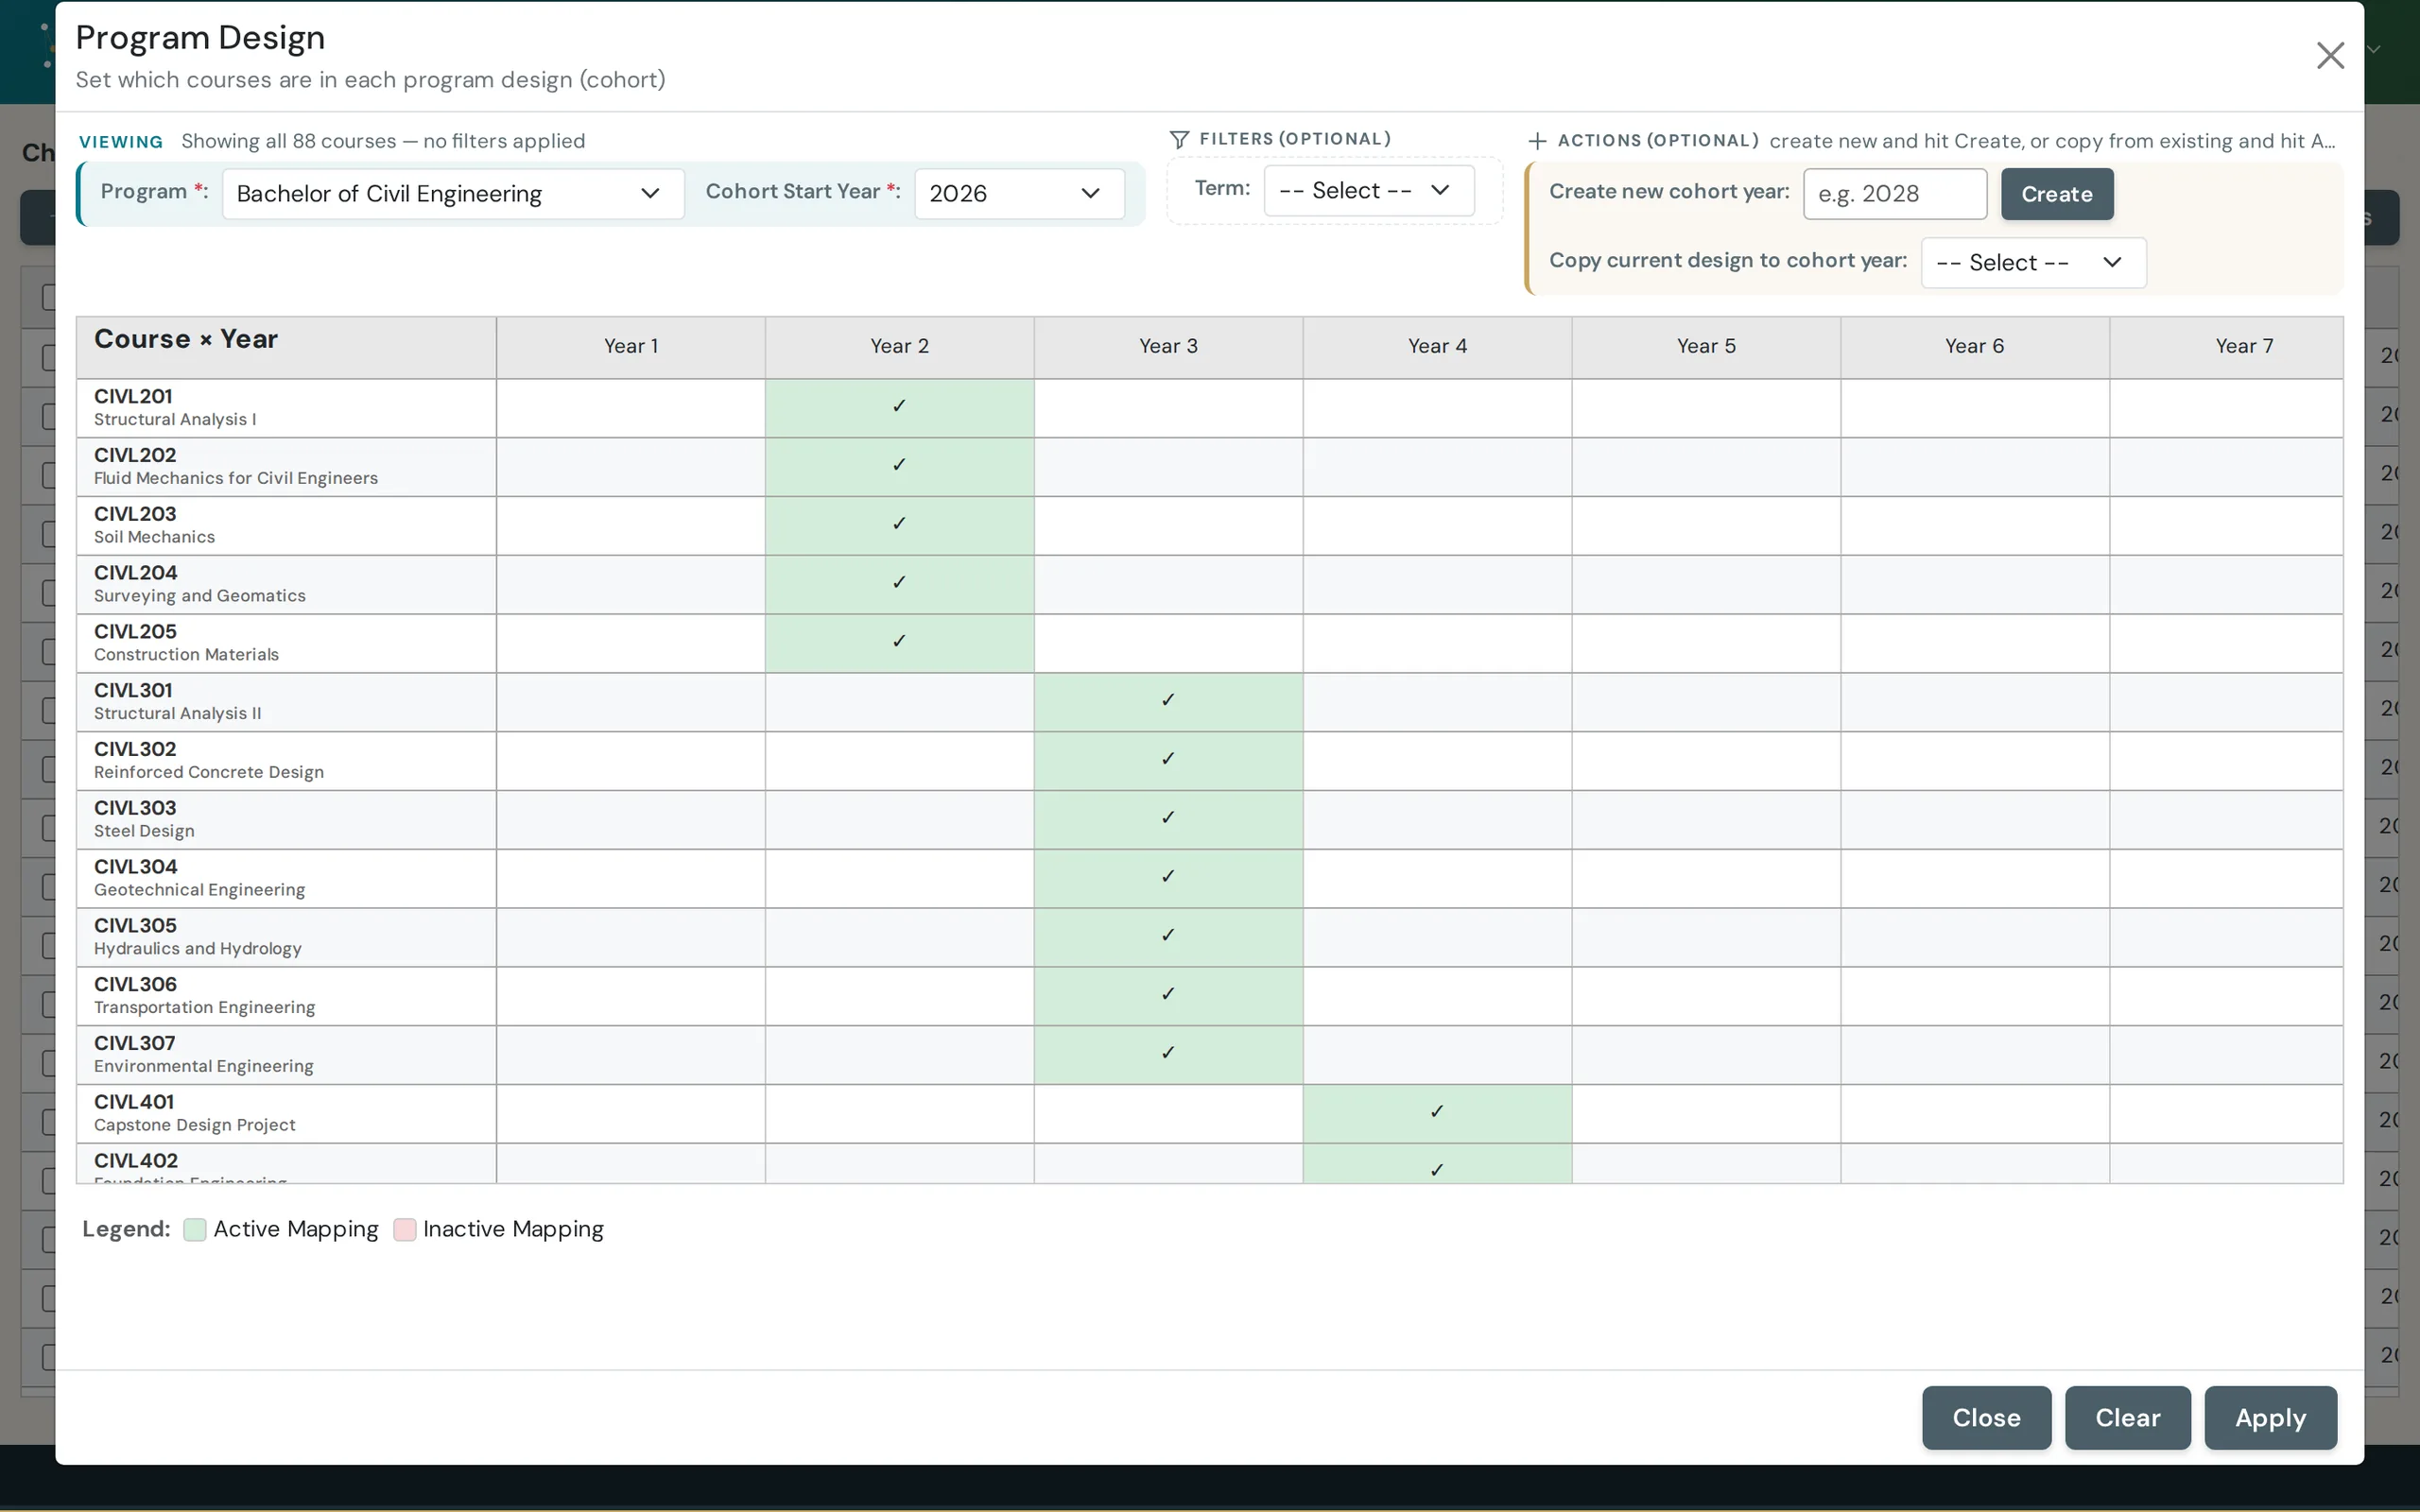
Task: Open the Program dropdown showing Bachelor of Civil Engineering
Action: click(453, 193)
